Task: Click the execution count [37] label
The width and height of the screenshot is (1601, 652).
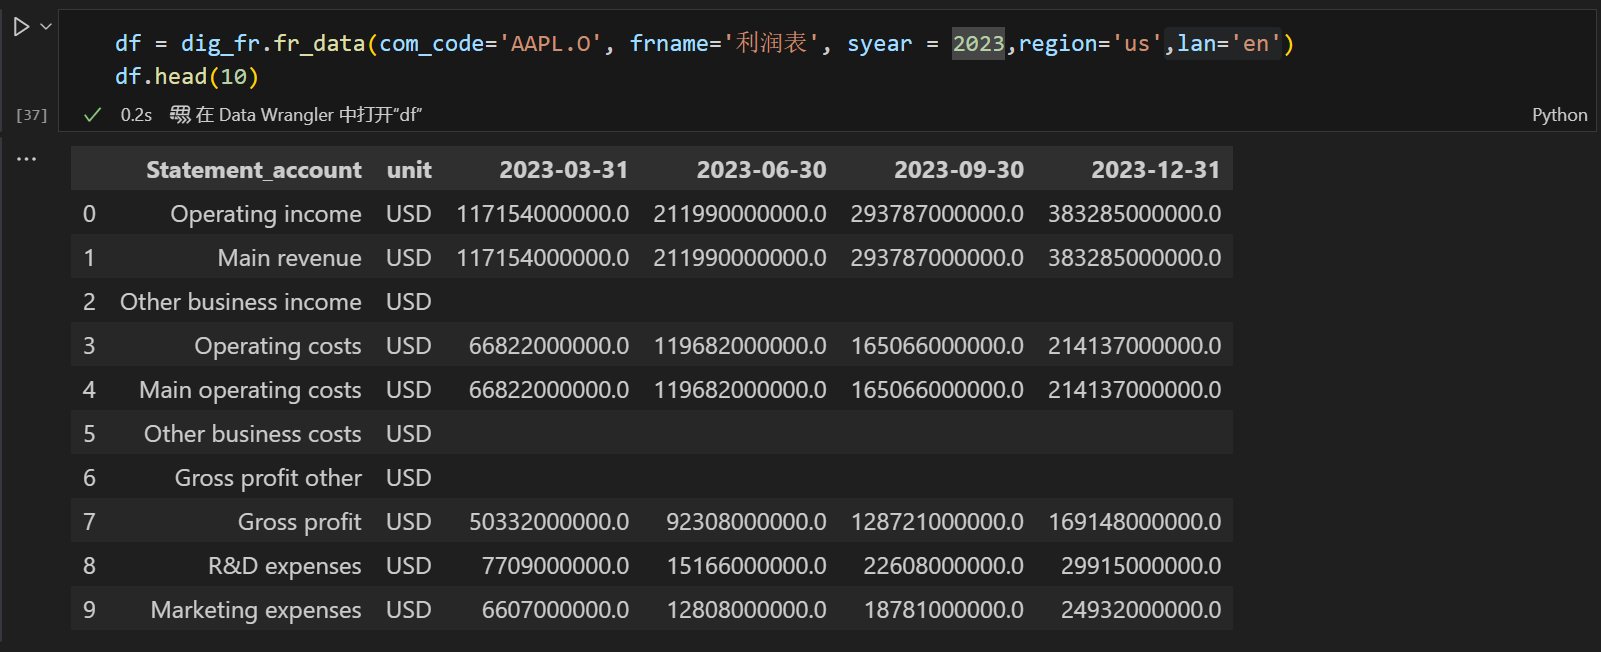Action: tap(31, 115)
